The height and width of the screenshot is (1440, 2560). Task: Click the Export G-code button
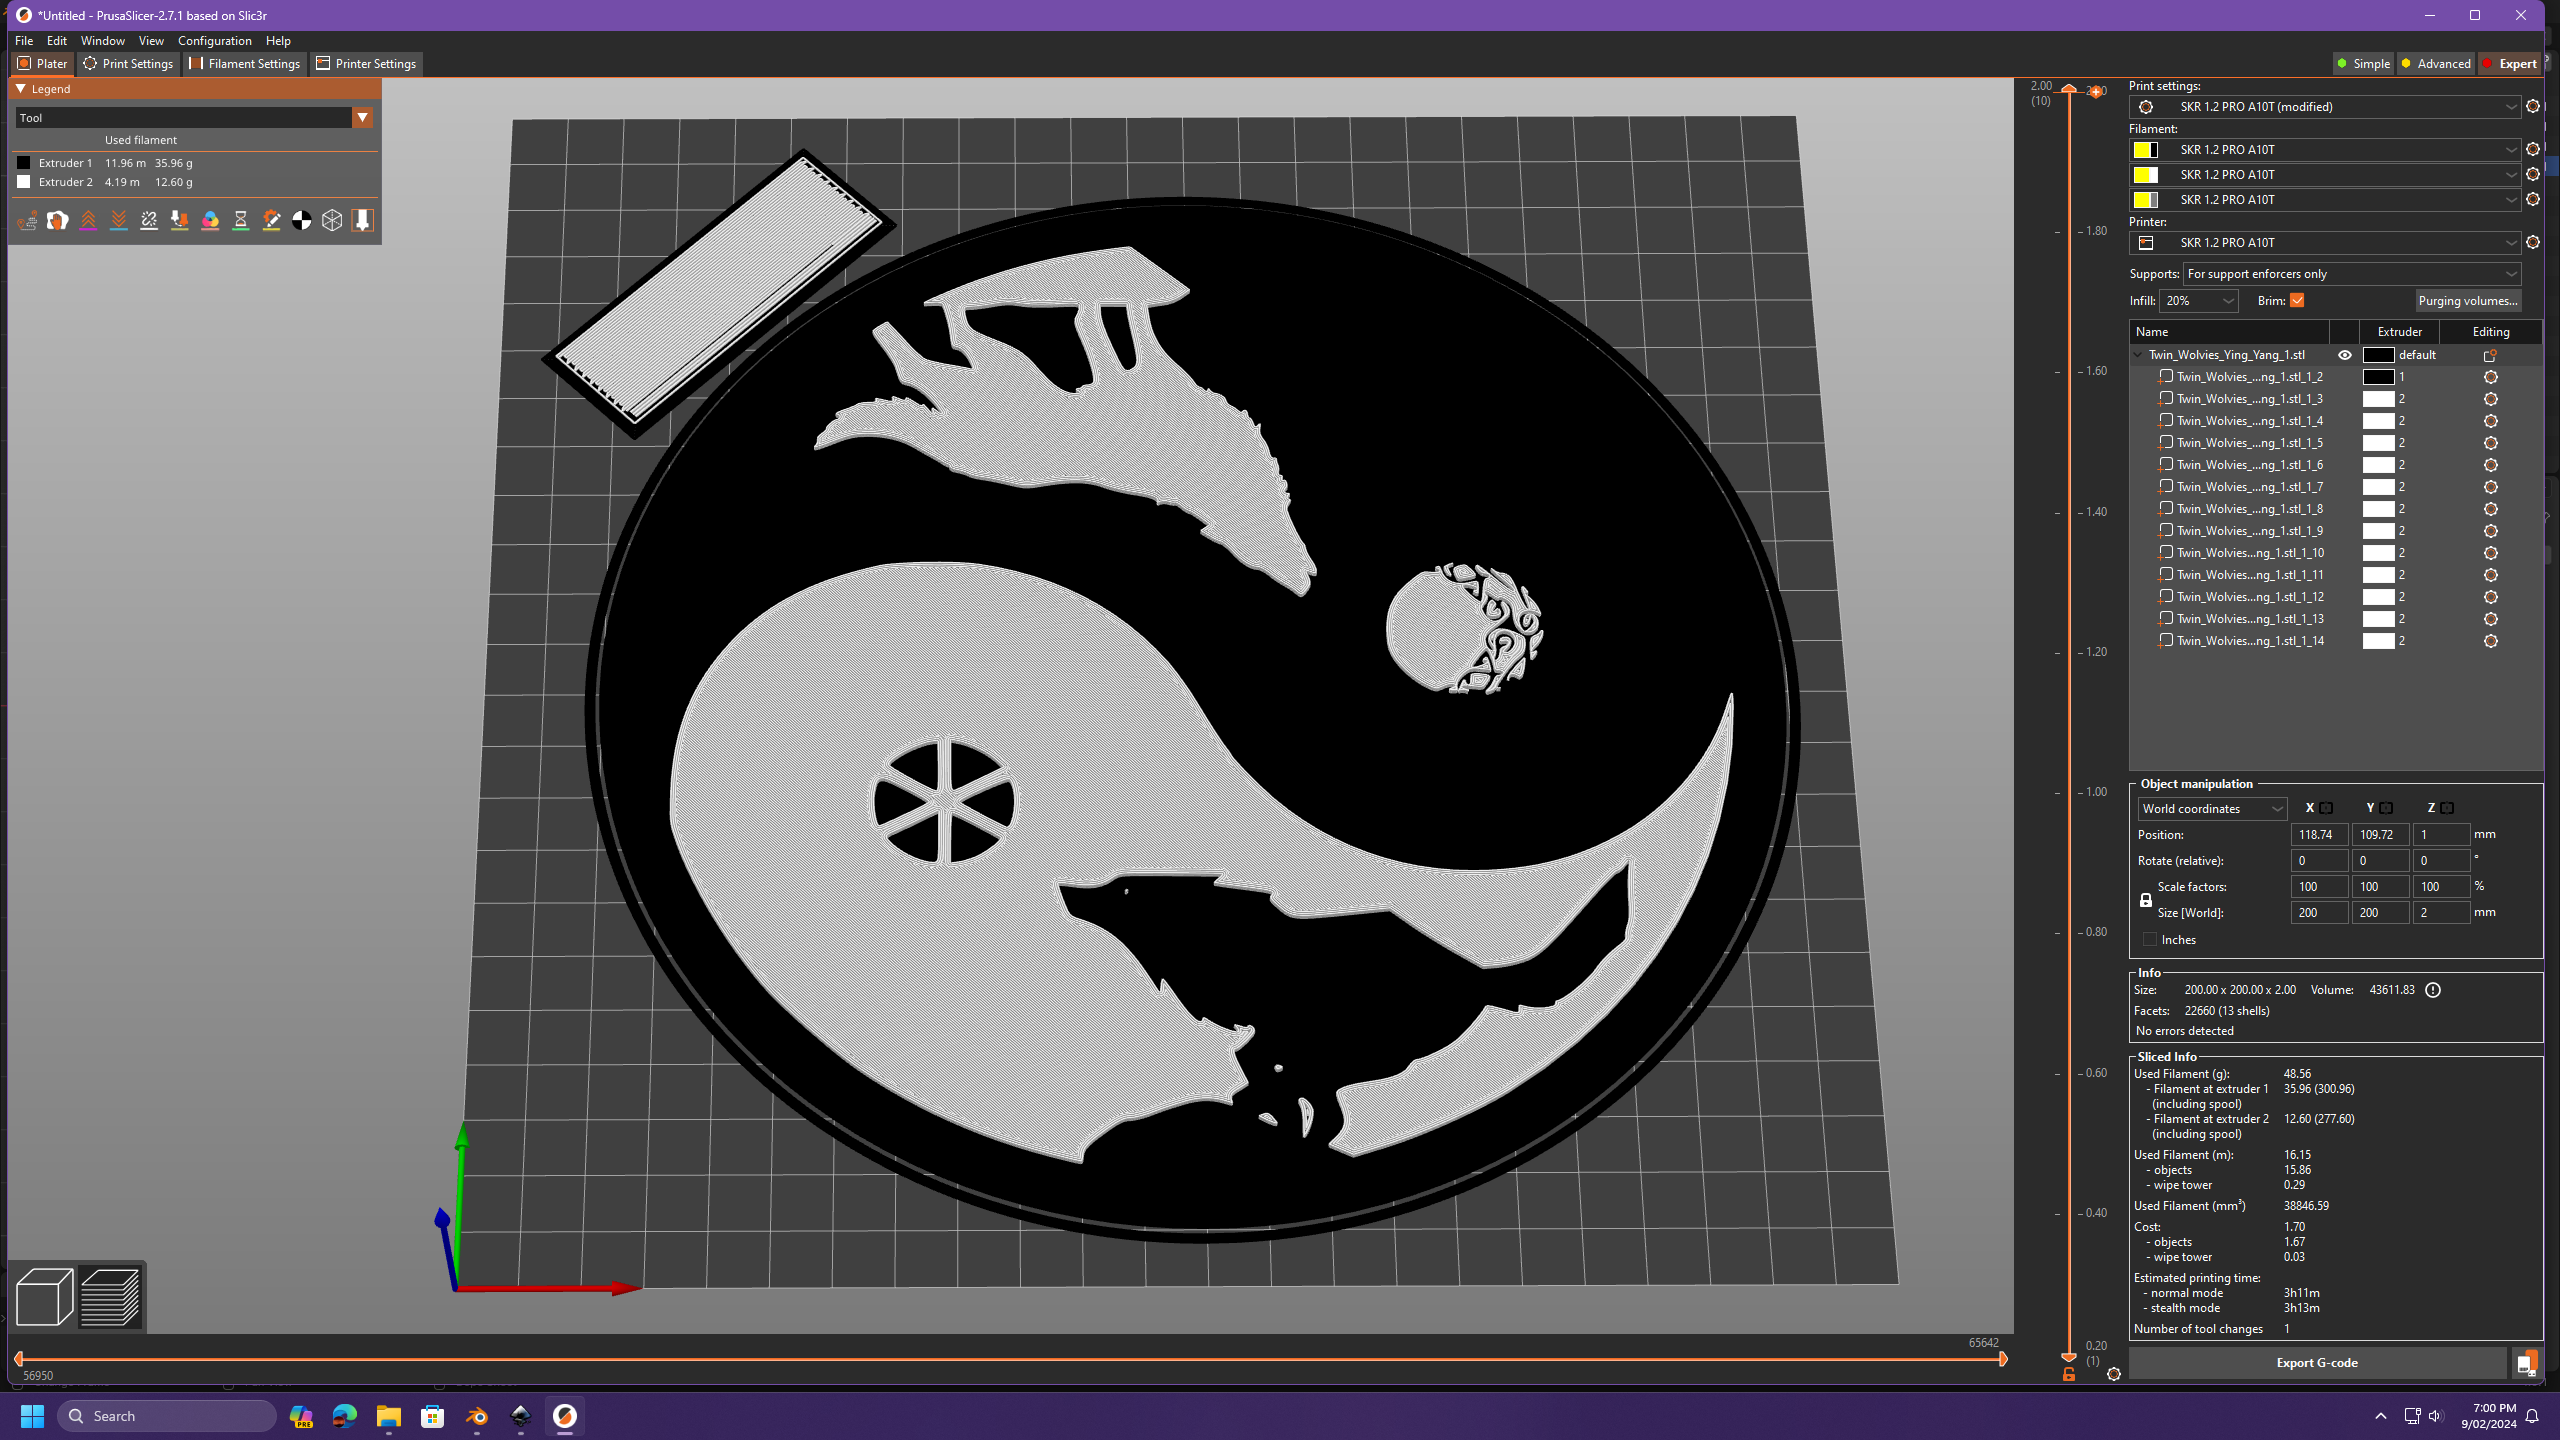[2318, 1362]
